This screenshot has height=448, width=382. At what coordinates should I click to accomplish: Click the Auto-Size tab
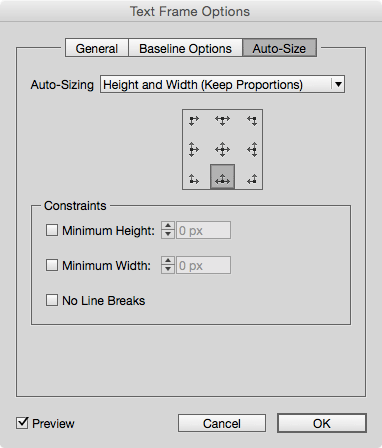(279, 48)
